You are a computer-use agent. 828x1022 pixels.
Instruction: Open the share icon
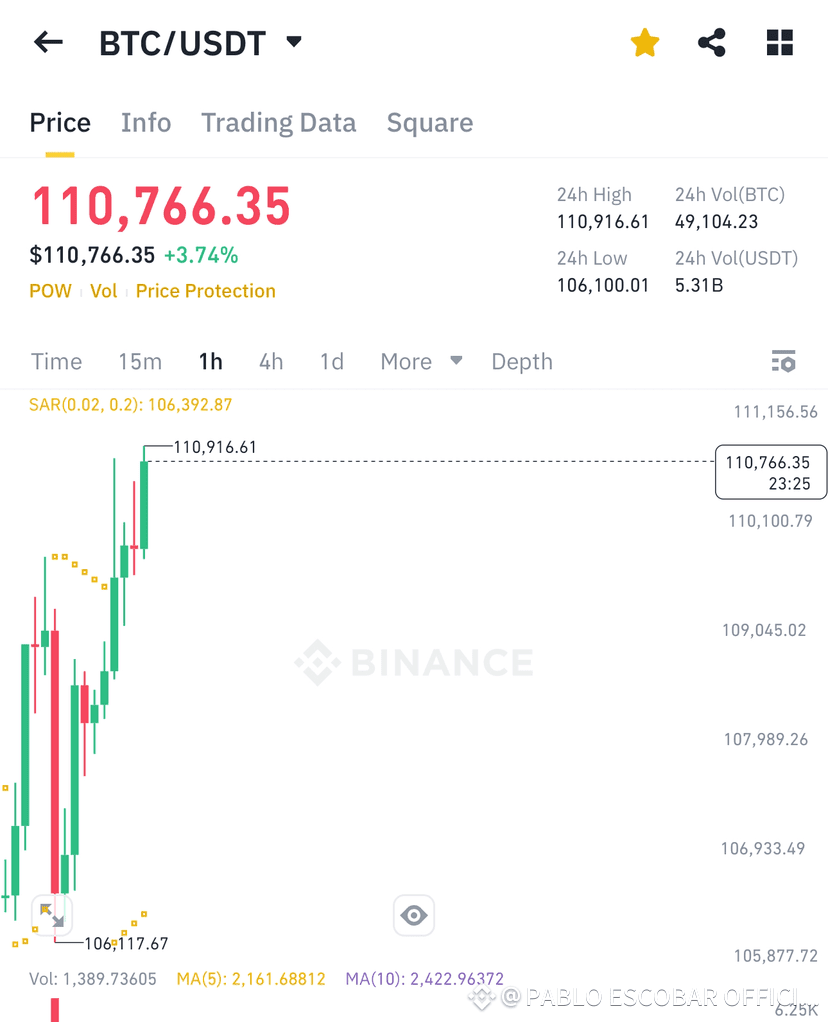click(711, 43)
